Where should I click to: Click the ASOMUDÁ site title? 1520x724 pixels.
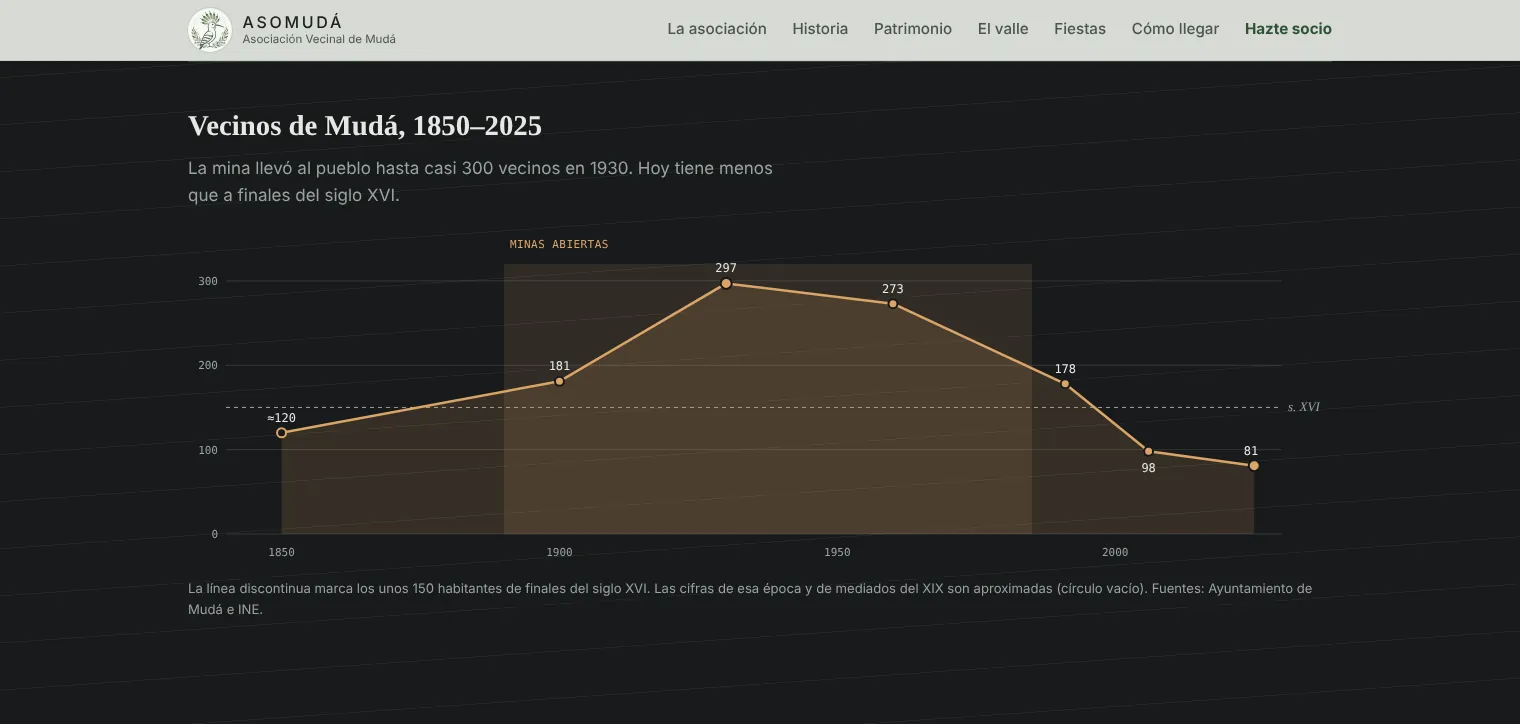[x=292, y=22]
